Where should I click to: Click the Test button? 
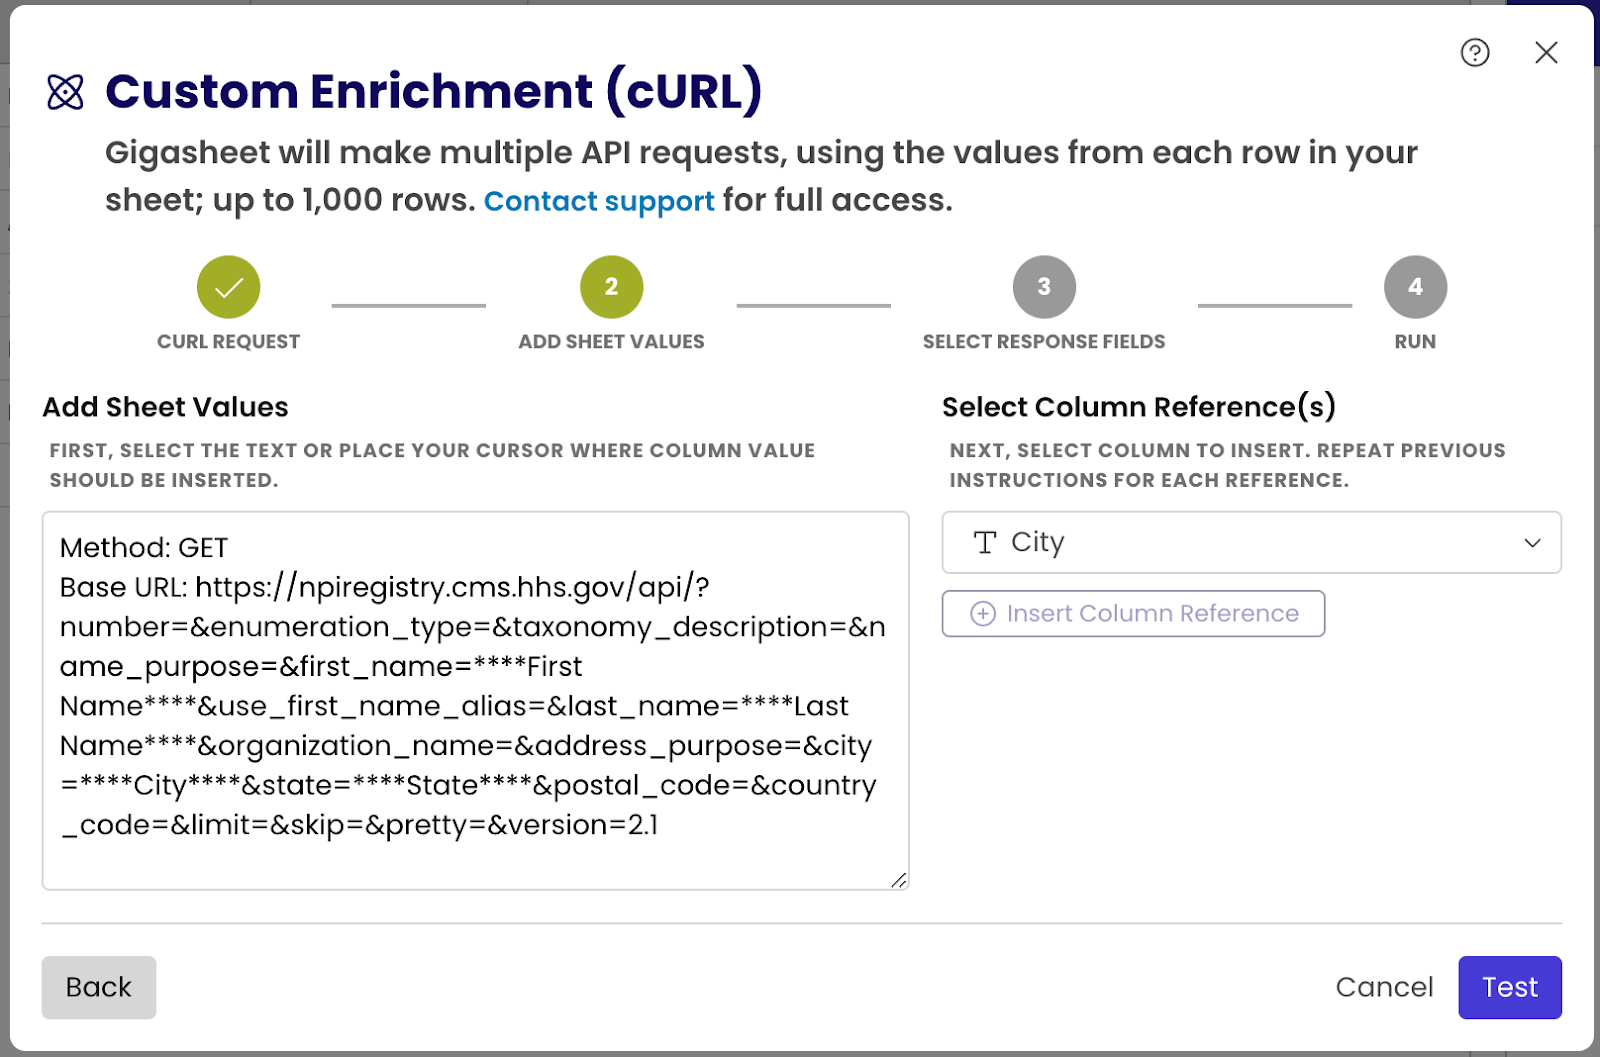(1510, 987)
